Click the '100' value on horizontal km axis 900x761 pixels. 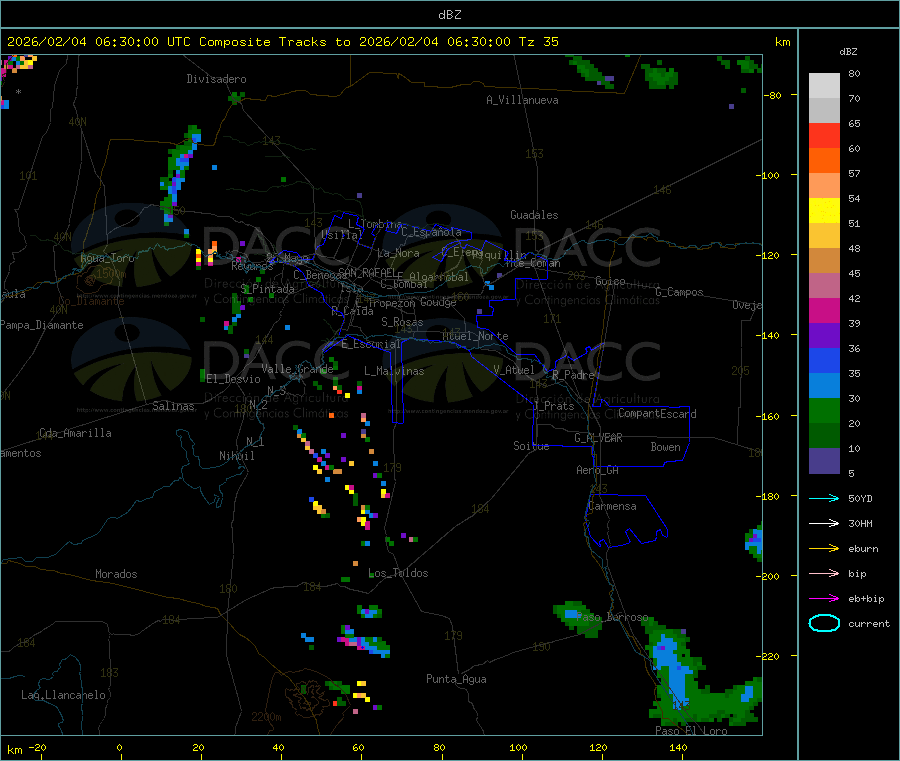click(518, 747)
